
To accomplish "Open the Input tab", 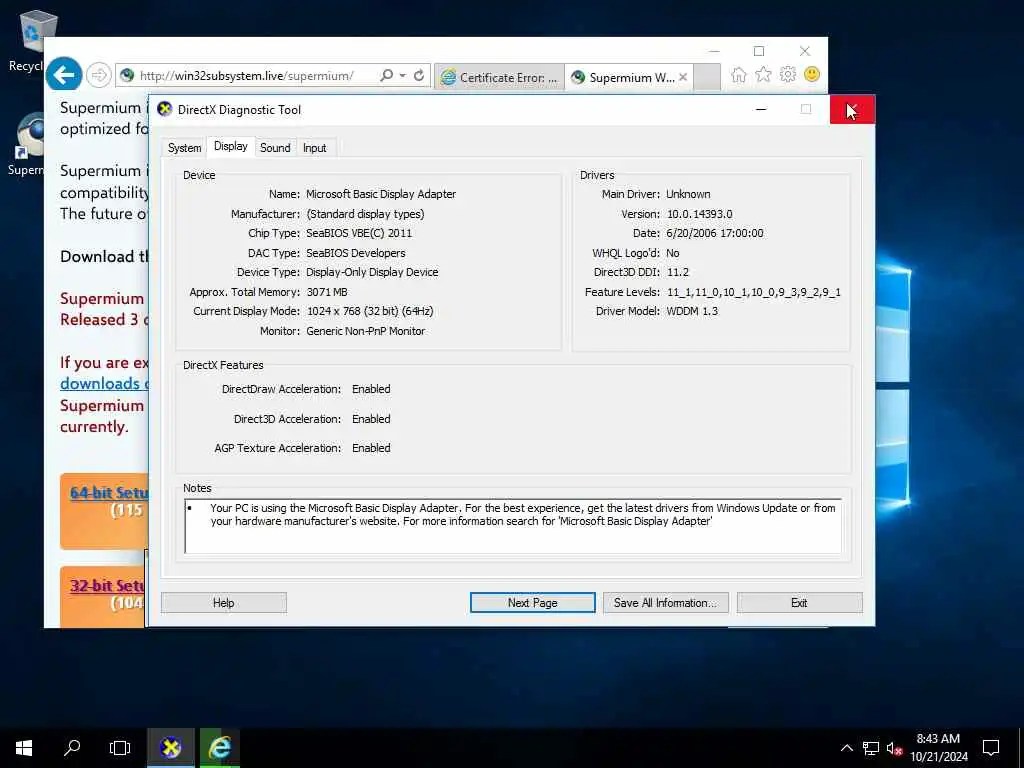I will [314, 148].
